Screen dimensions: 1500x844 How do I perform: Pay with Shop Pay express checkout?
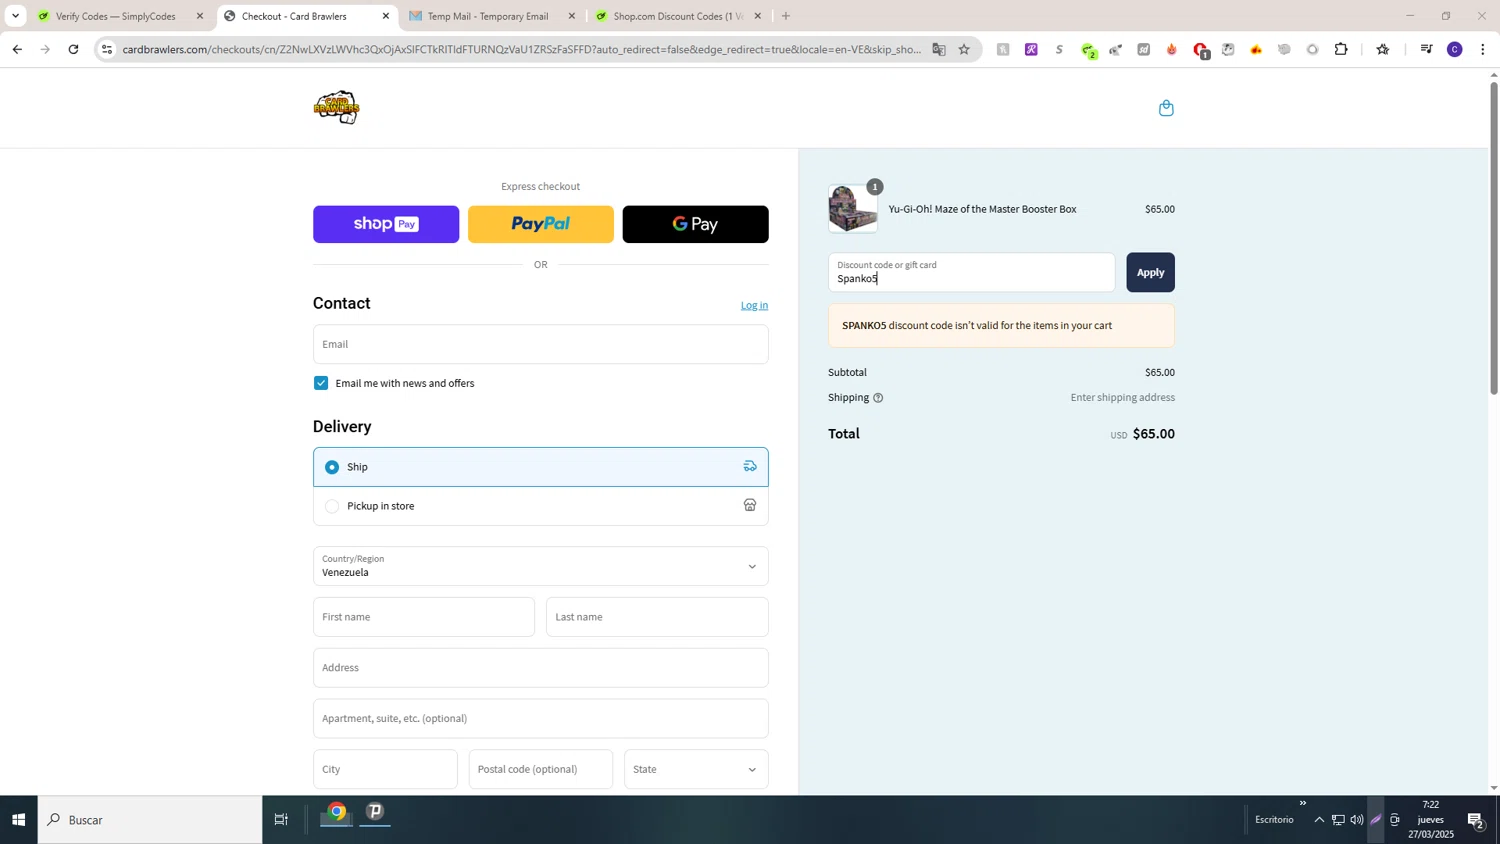386,224
